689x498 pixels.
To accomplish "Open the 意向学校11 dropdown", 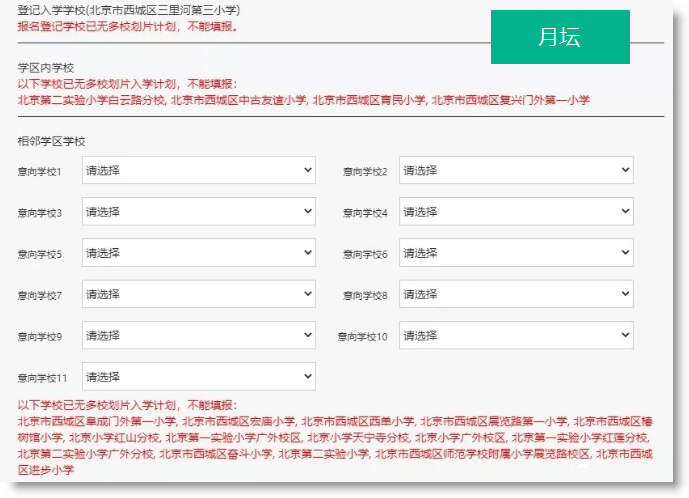I will [199, 377].
